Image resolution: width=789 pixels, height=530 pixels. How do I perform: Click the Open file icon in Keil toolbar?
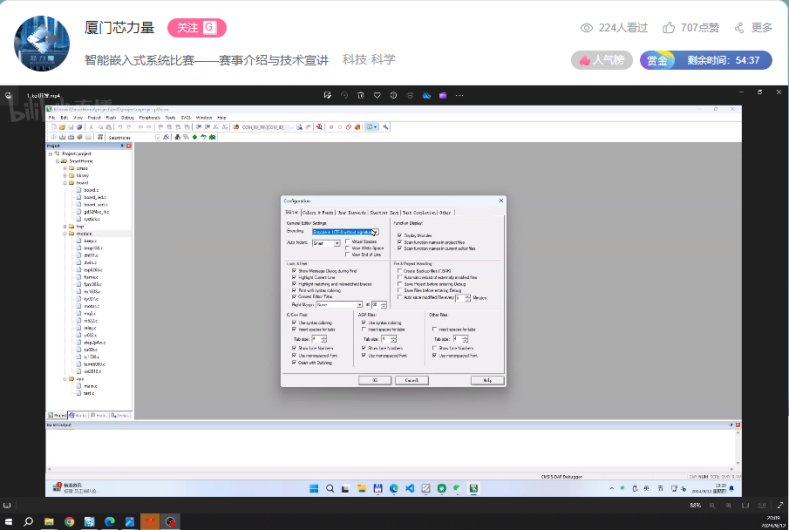(x=62, y=127)
